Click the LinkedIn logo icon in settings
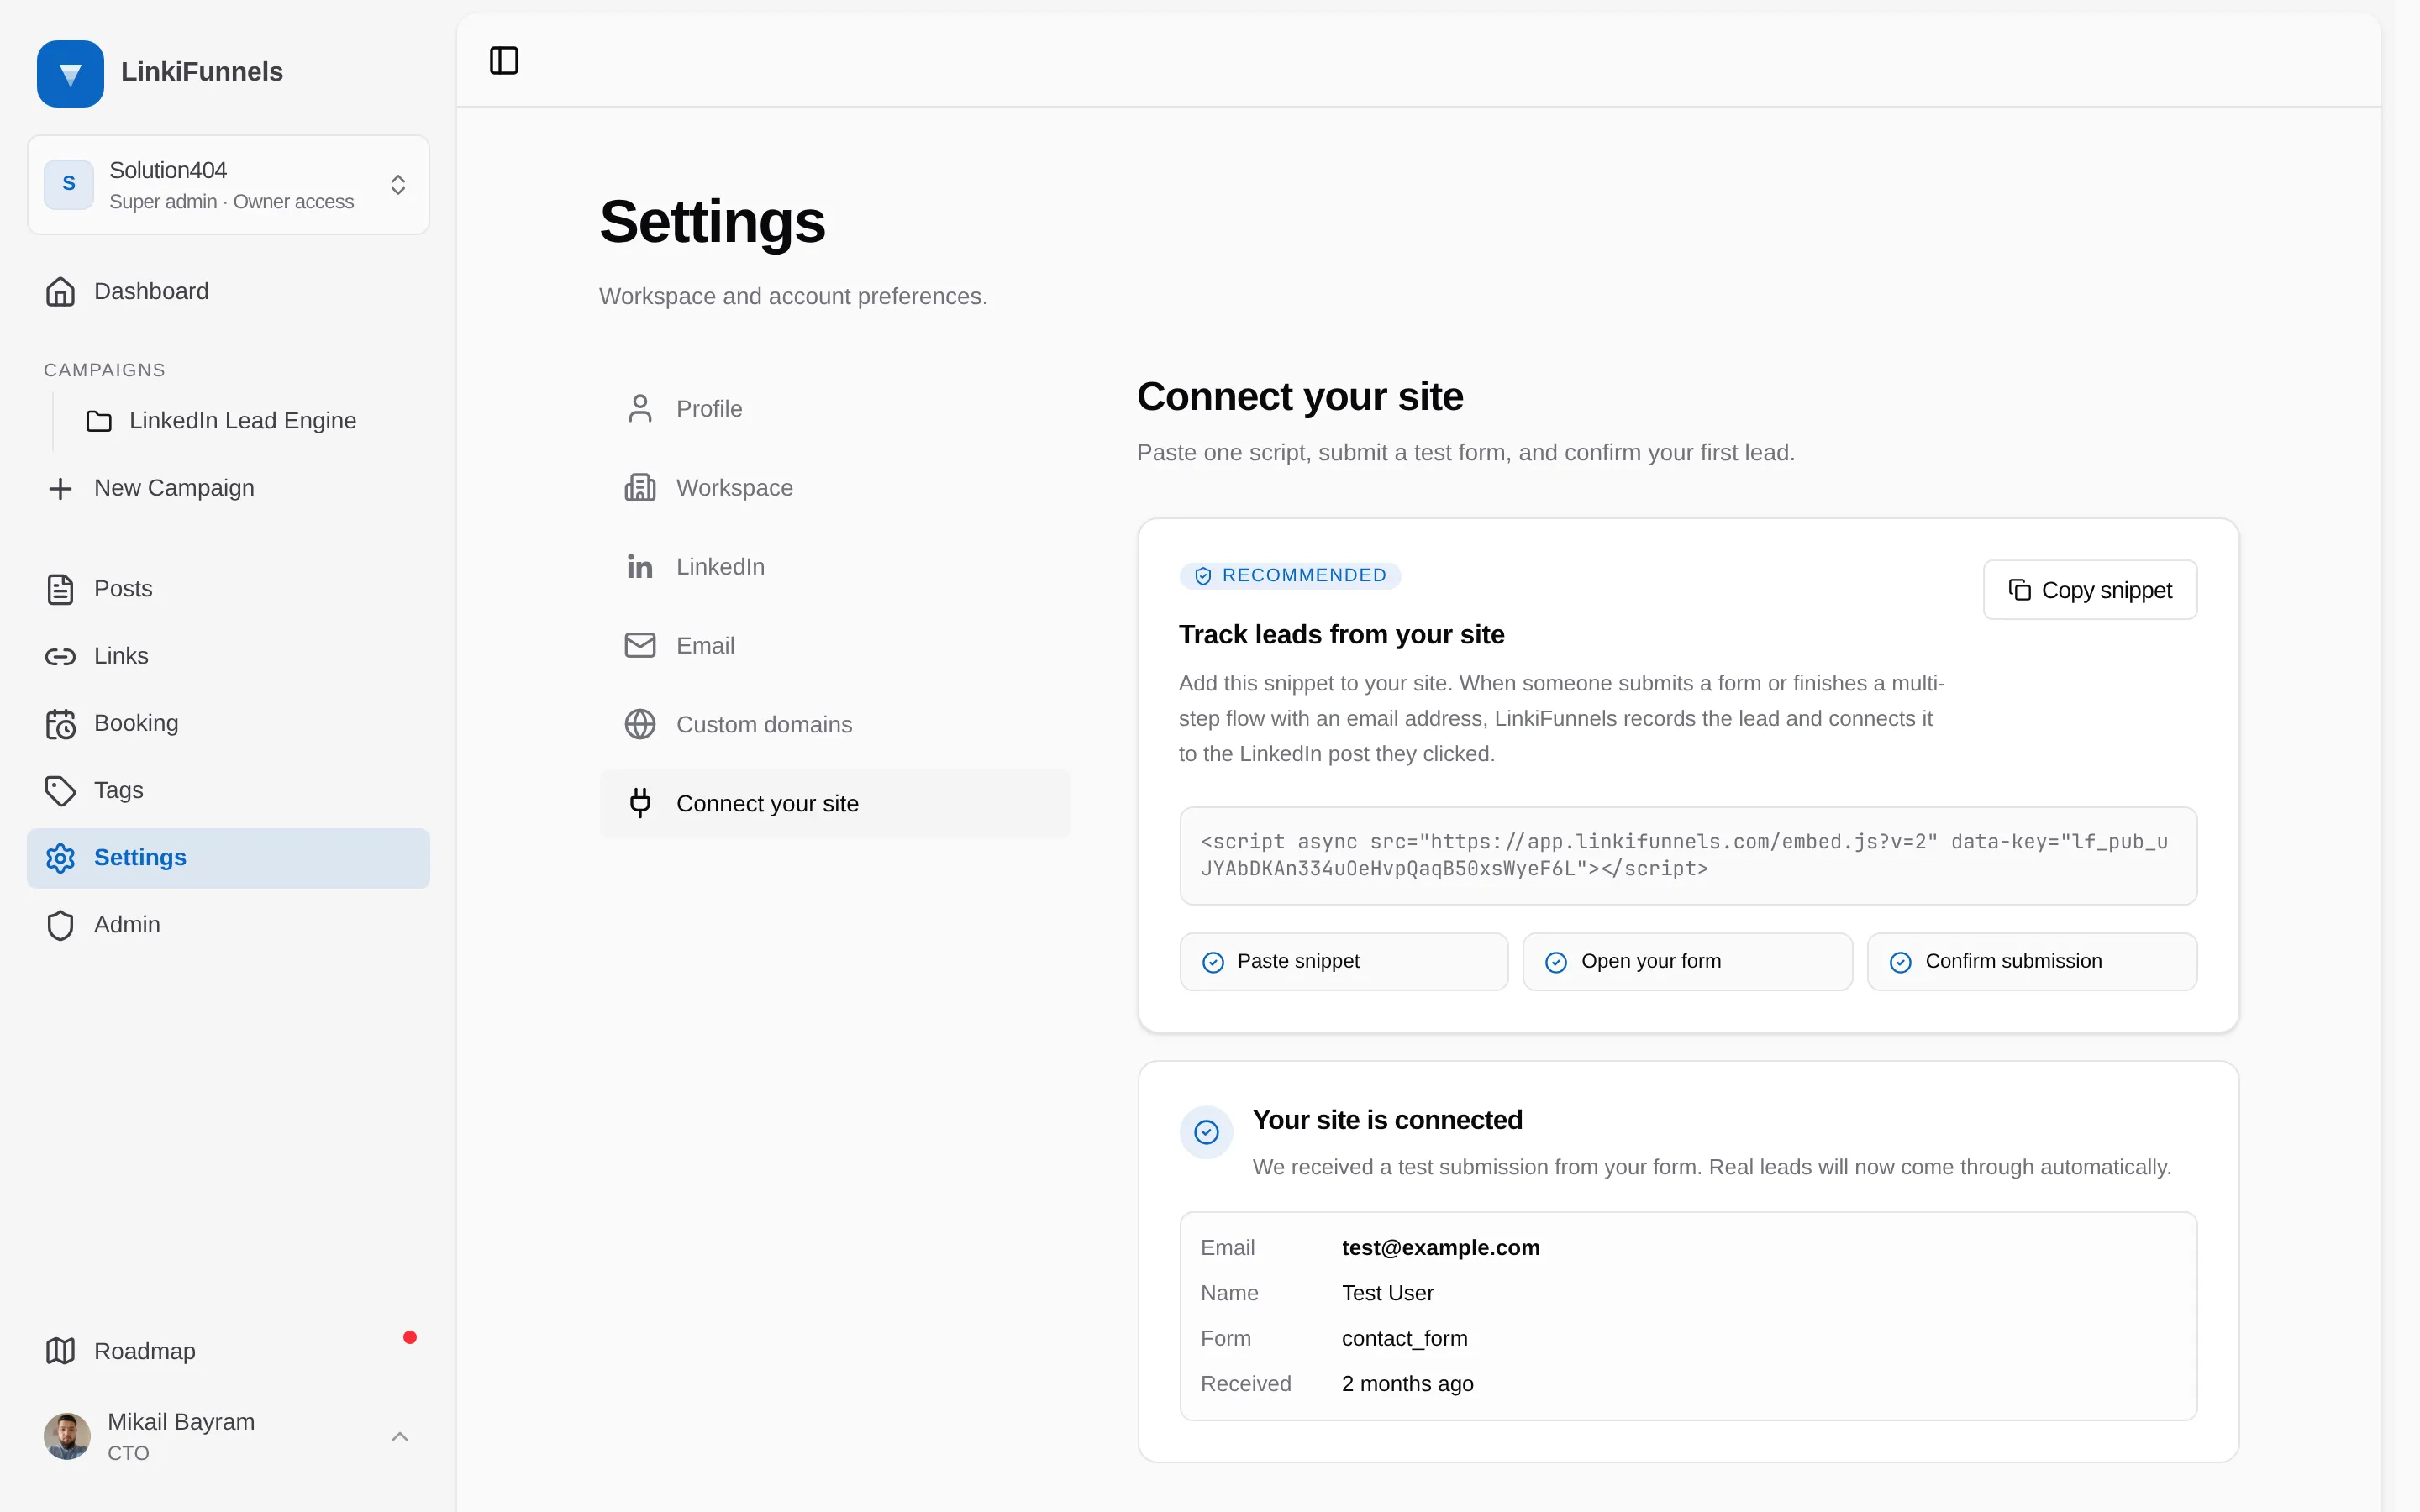The width and height of the screenshot is (2420, 1512). click(640, 566)
